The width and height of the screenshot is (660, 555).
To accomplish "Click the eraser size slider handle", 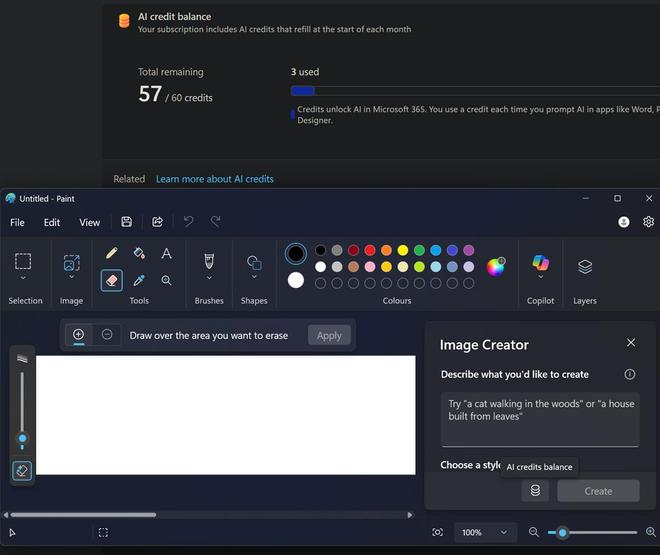I will click(22, 438).
